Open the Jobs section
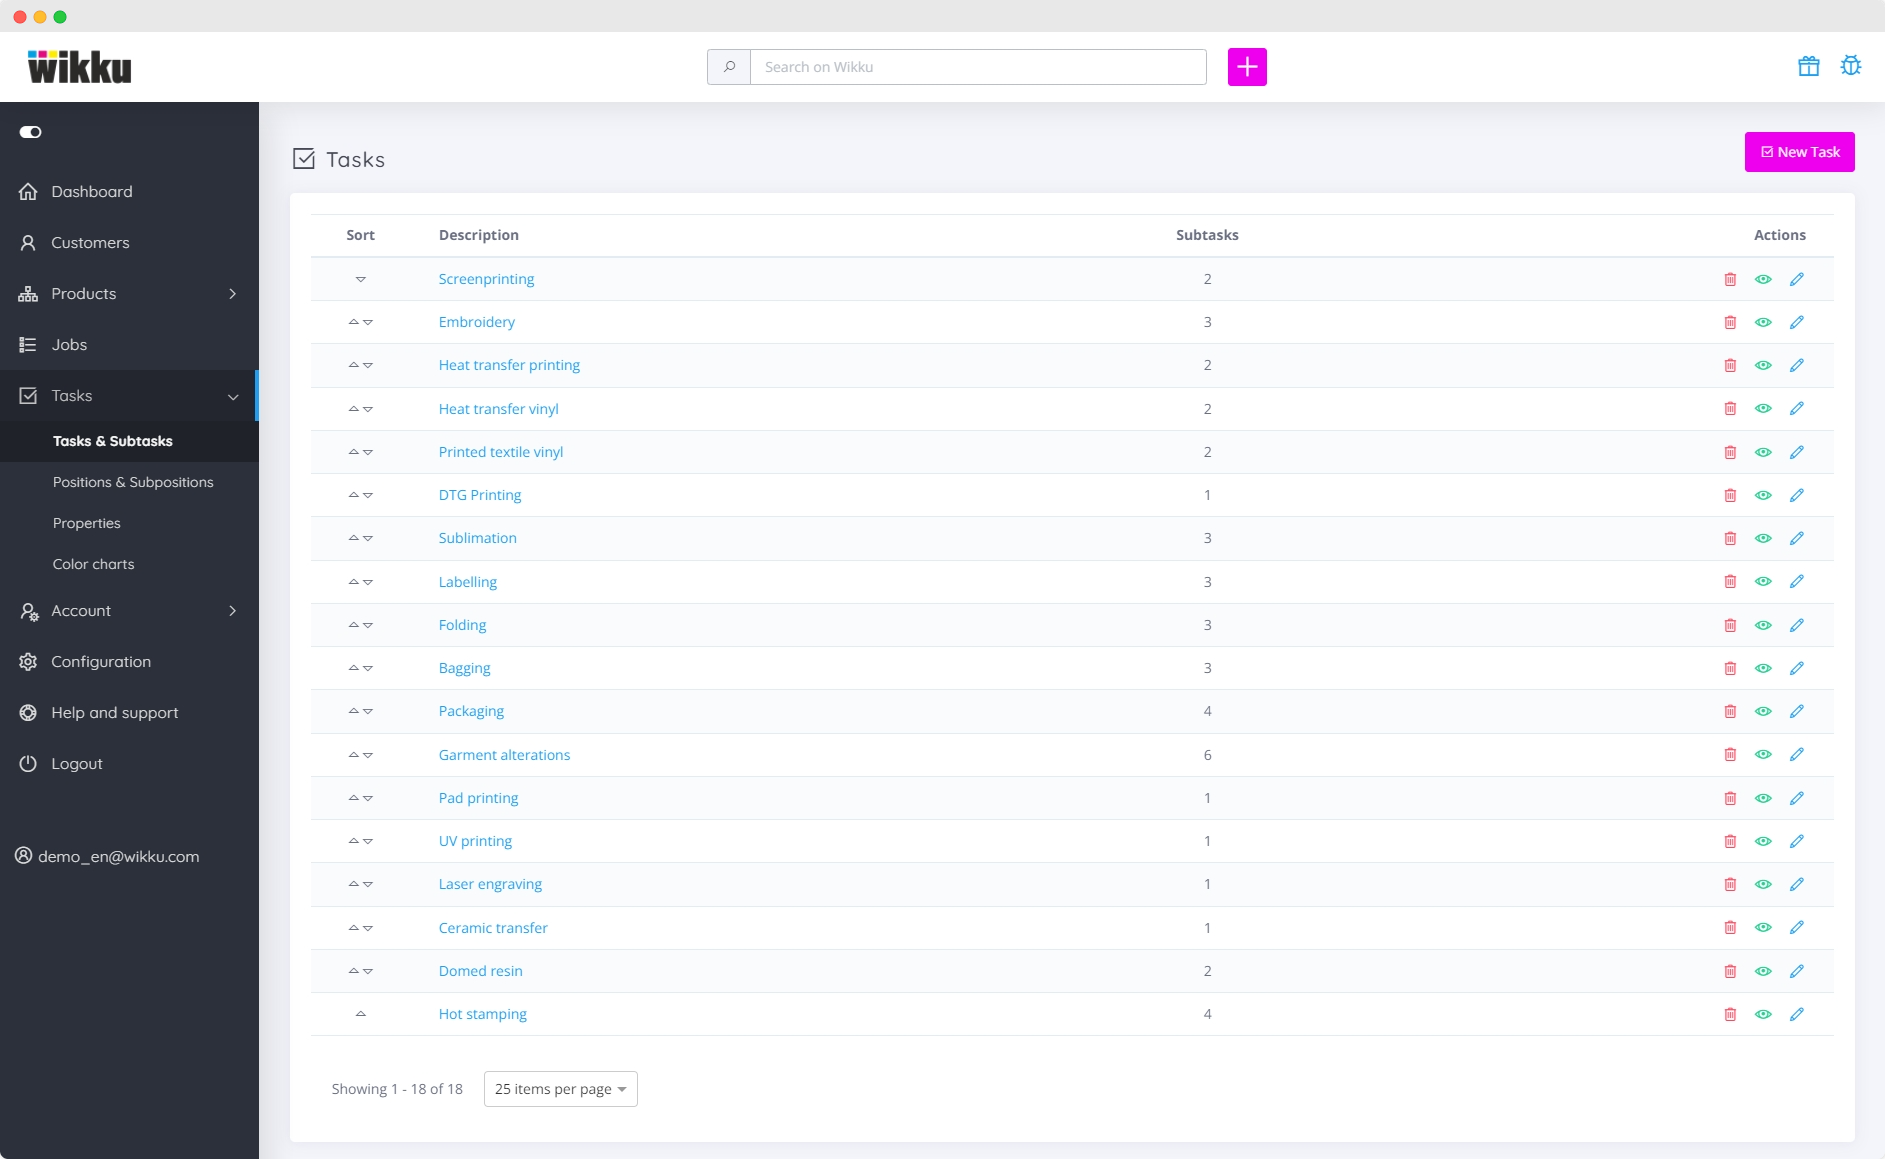Image resolution: width=1885 pixels, height=1159 pixels. tap(69, 344)
